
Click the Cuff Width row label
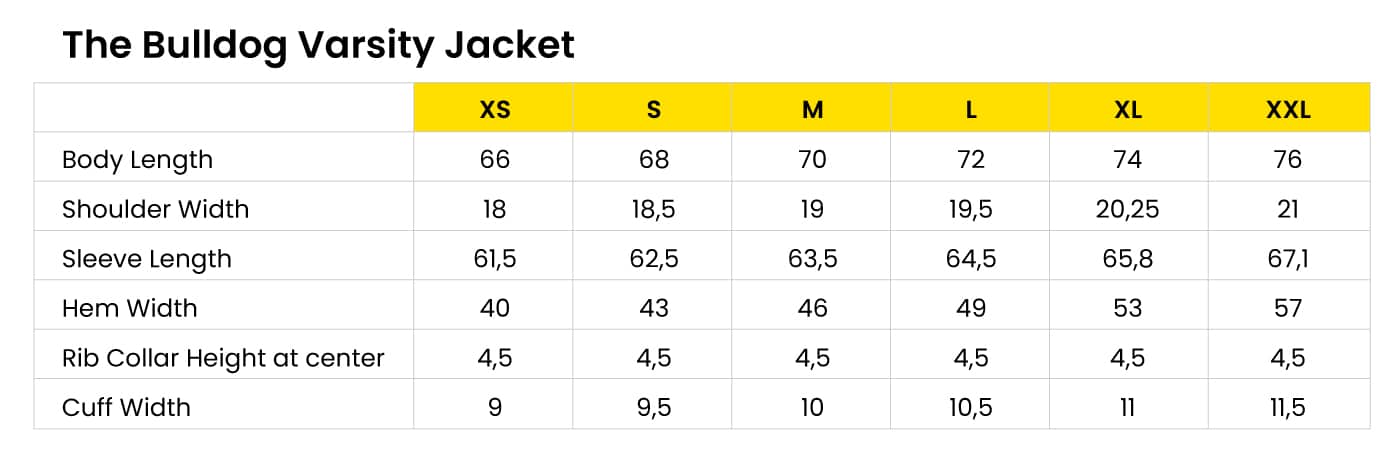(126, 407)
